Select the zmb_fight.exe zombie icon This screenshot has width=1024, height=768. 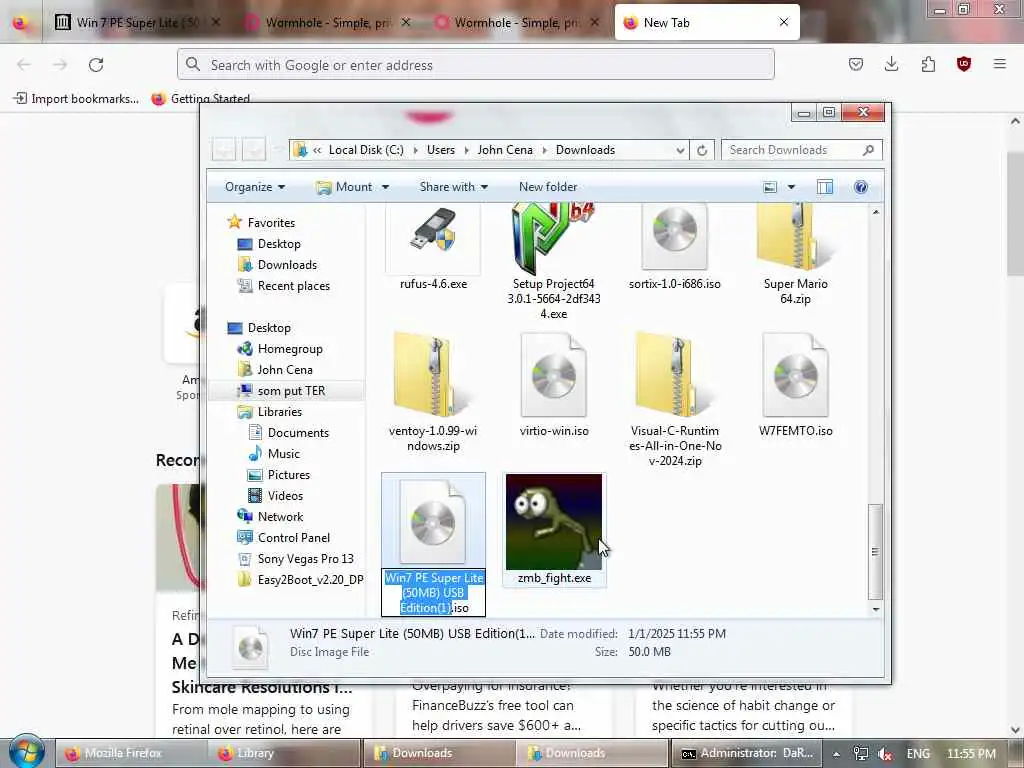pos(554,521)
